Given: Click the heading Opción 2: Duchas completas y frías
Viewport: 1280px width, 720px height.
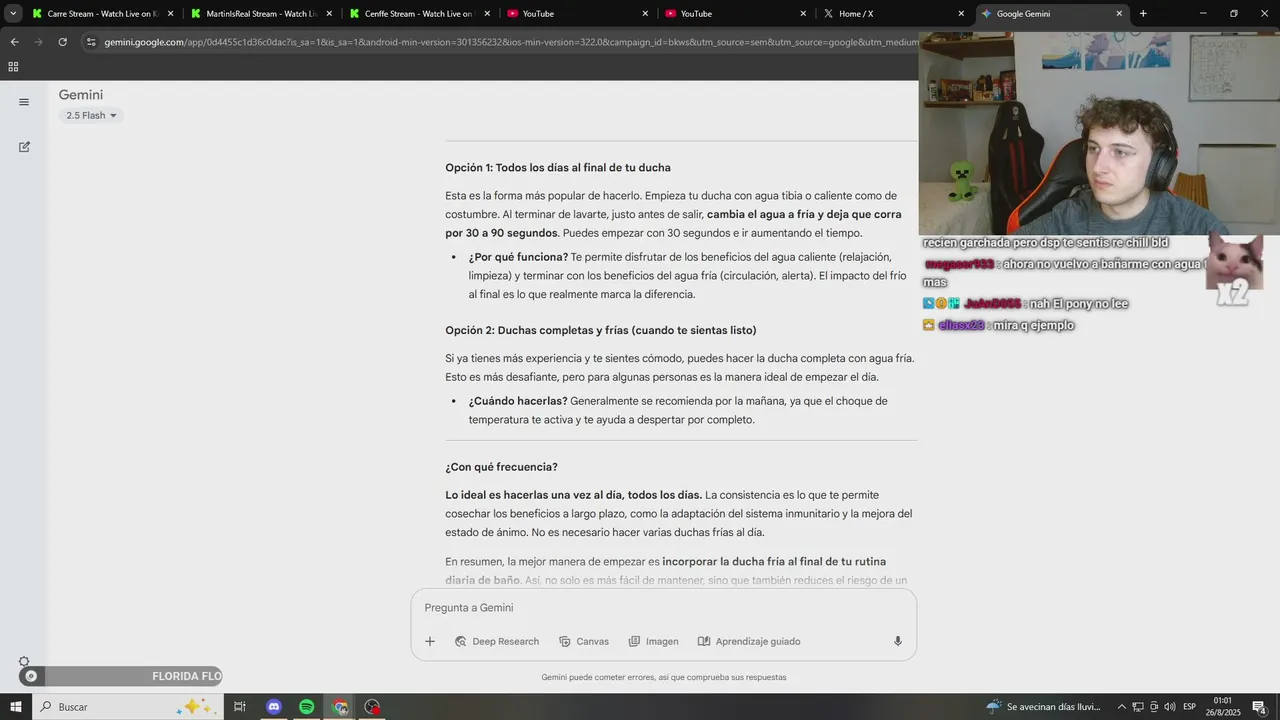Looking at the screenshot, I should coord(601,331).
